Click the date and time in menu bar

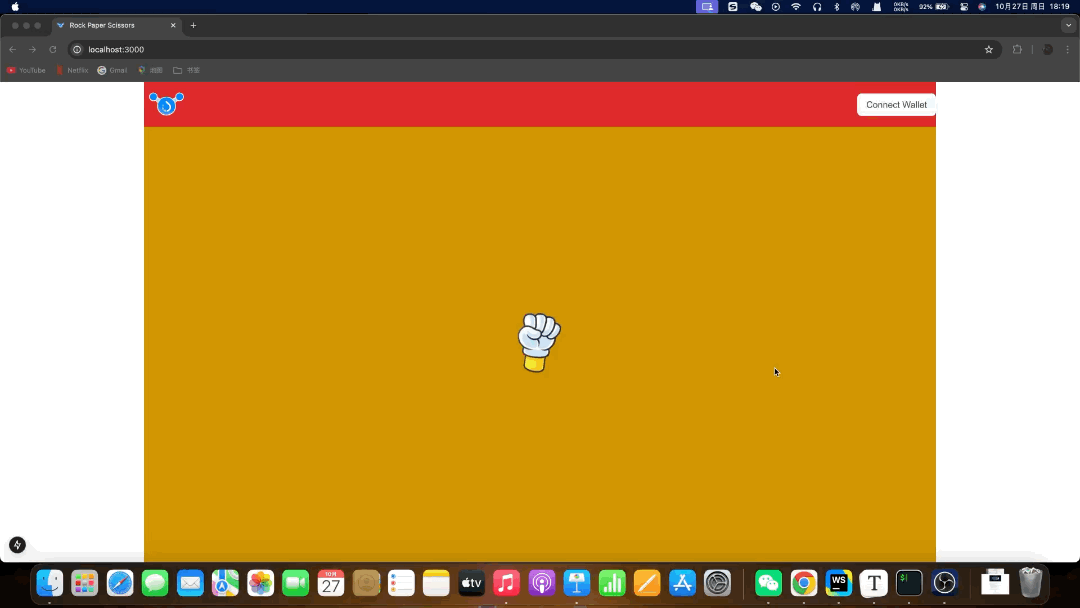(1032, 7)
